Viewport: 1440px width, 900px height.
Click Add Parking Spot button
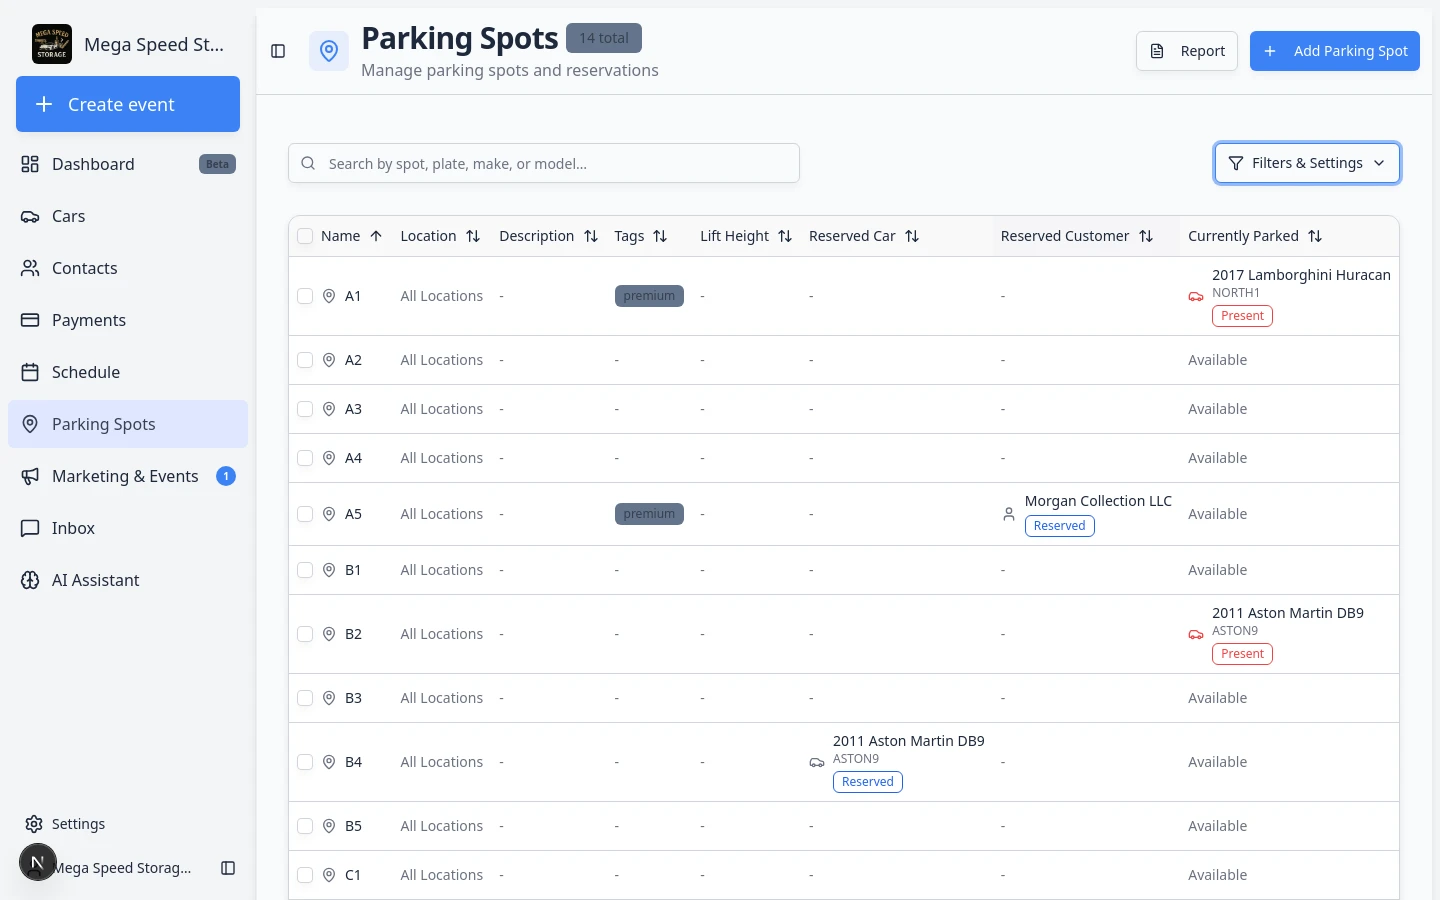1335,51
